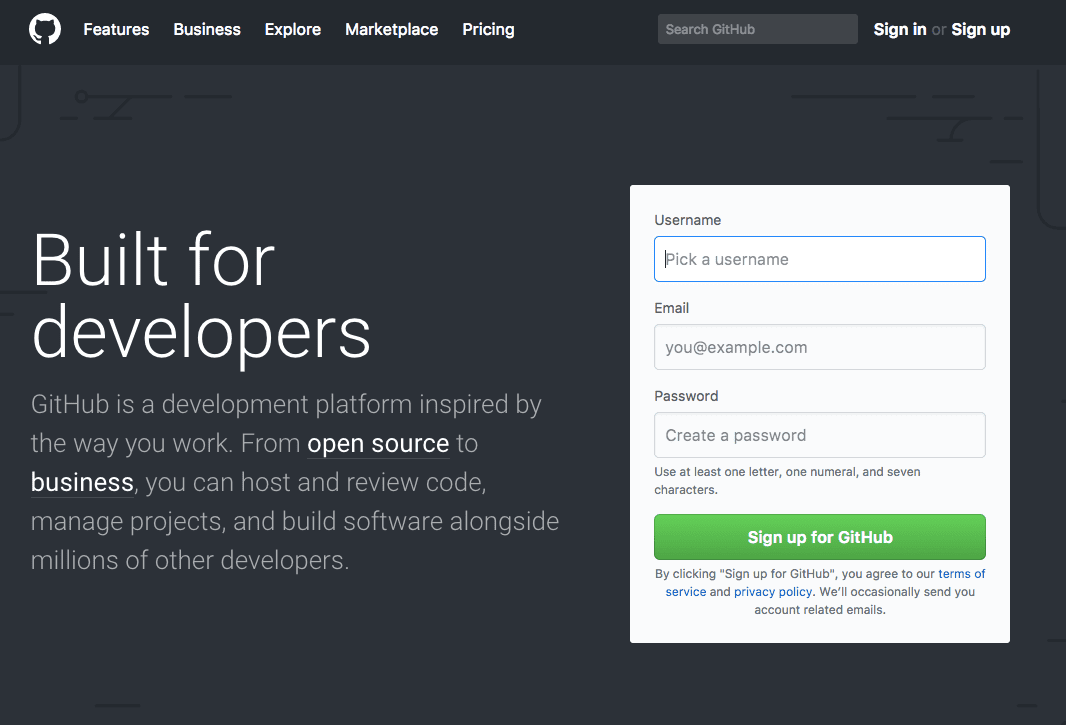Image resolution: width=1066 pixels, height=725 pixels.
Task: Open the Features menu item
Action: tap(116, 29)
